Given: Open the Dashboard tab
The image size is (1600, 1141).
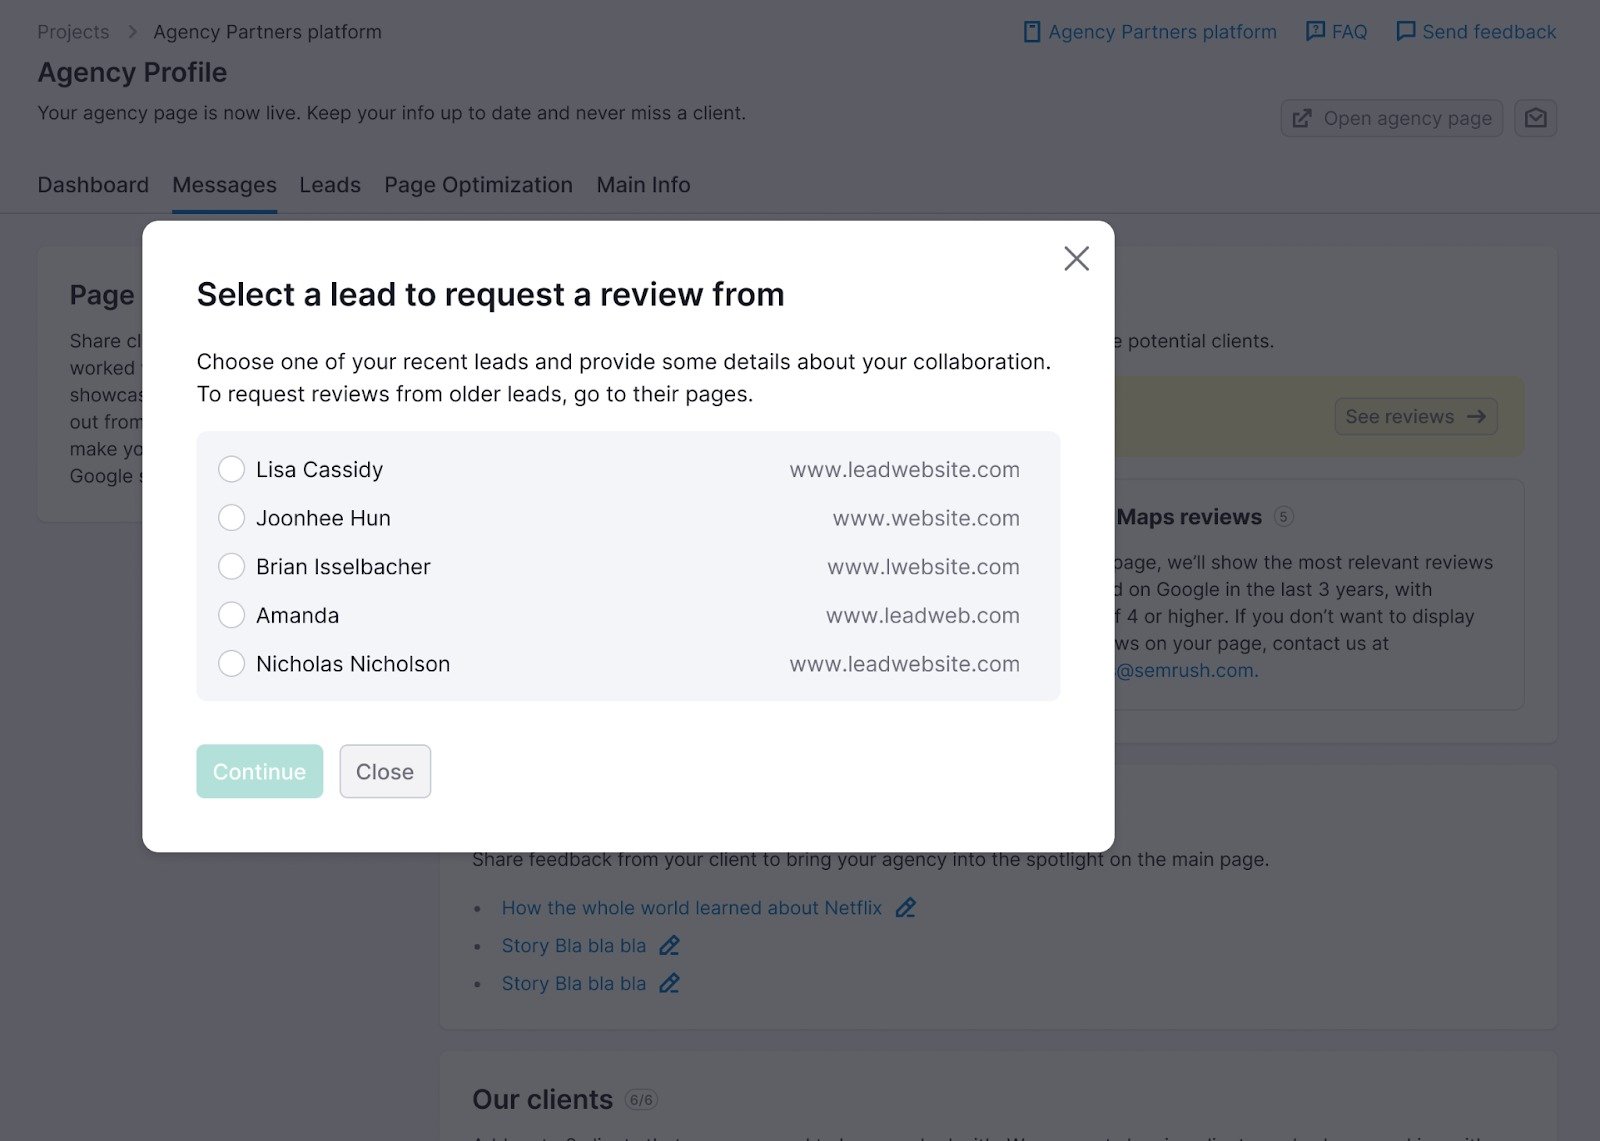Looking at the screenshot, I should [x=93, y=185].
